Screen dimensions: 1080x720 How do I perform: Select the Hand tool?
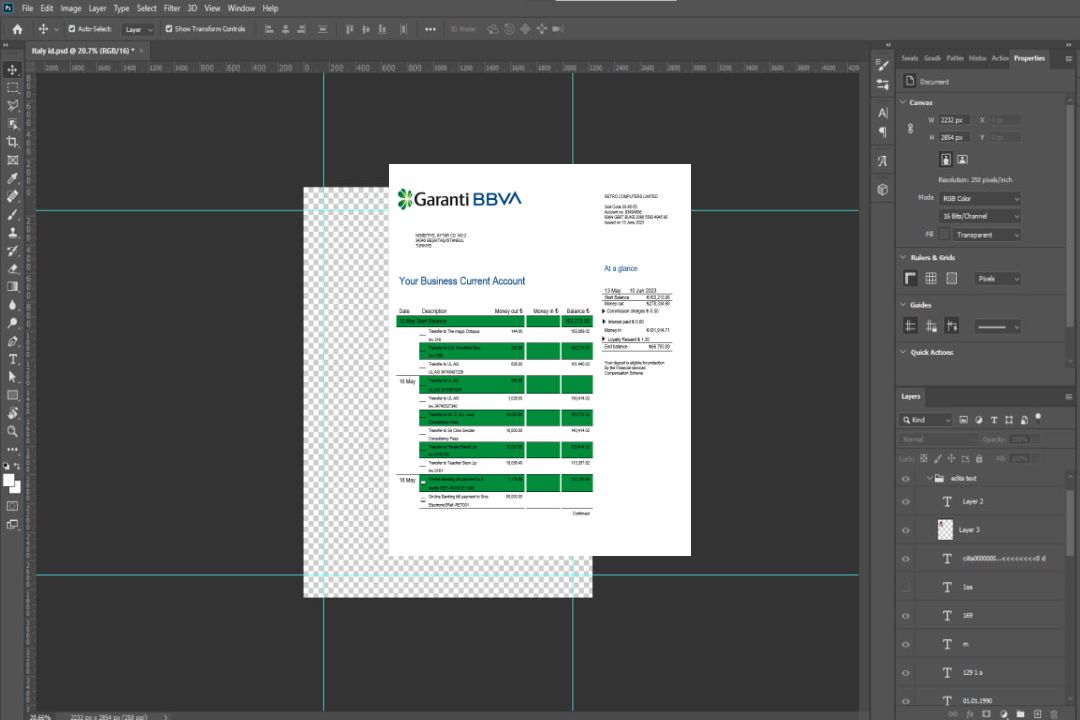click(12, 413)
